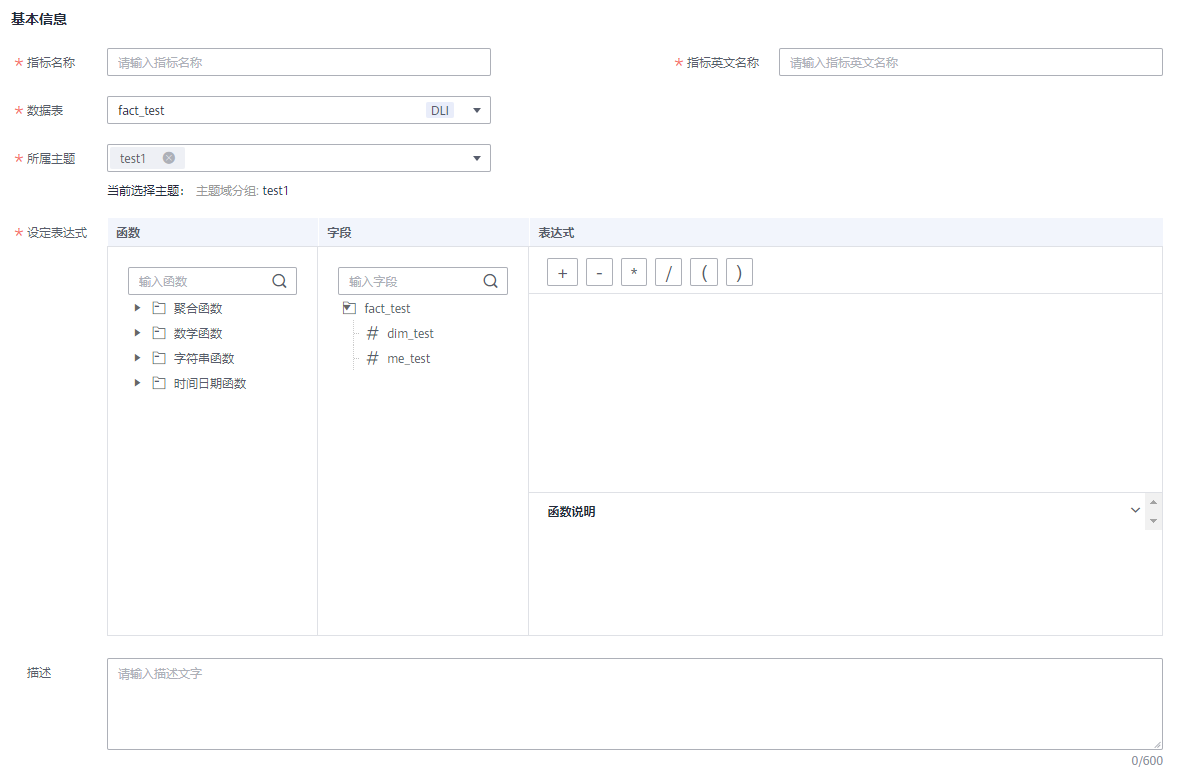The height and width of the screenshot is (775, 1188).
Task: Expand the 聚合函数 folder
Action: pos(138,308)
